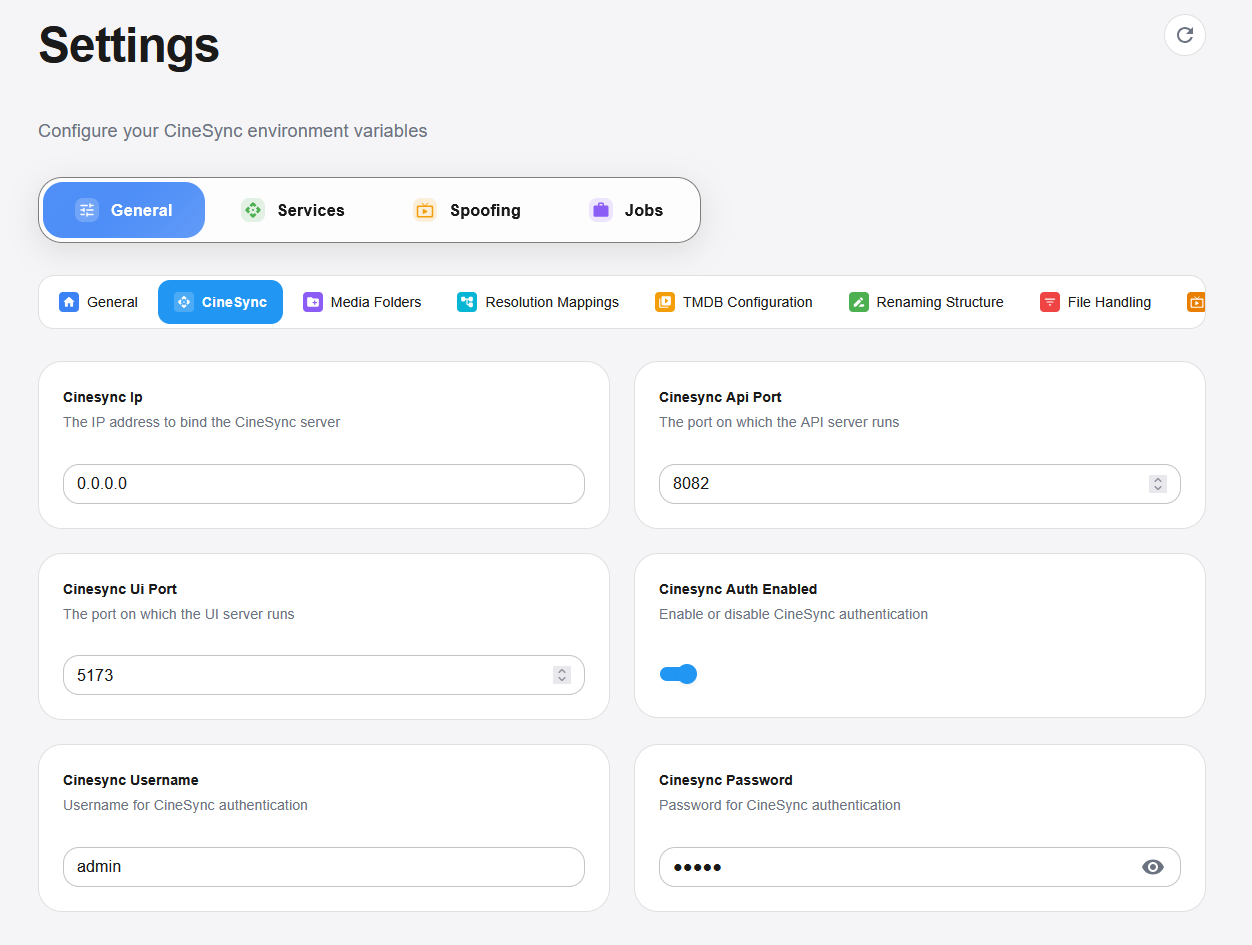Click the Services section icon
Viewport: 1252px width, 945px height.
[x=253, y=210]
